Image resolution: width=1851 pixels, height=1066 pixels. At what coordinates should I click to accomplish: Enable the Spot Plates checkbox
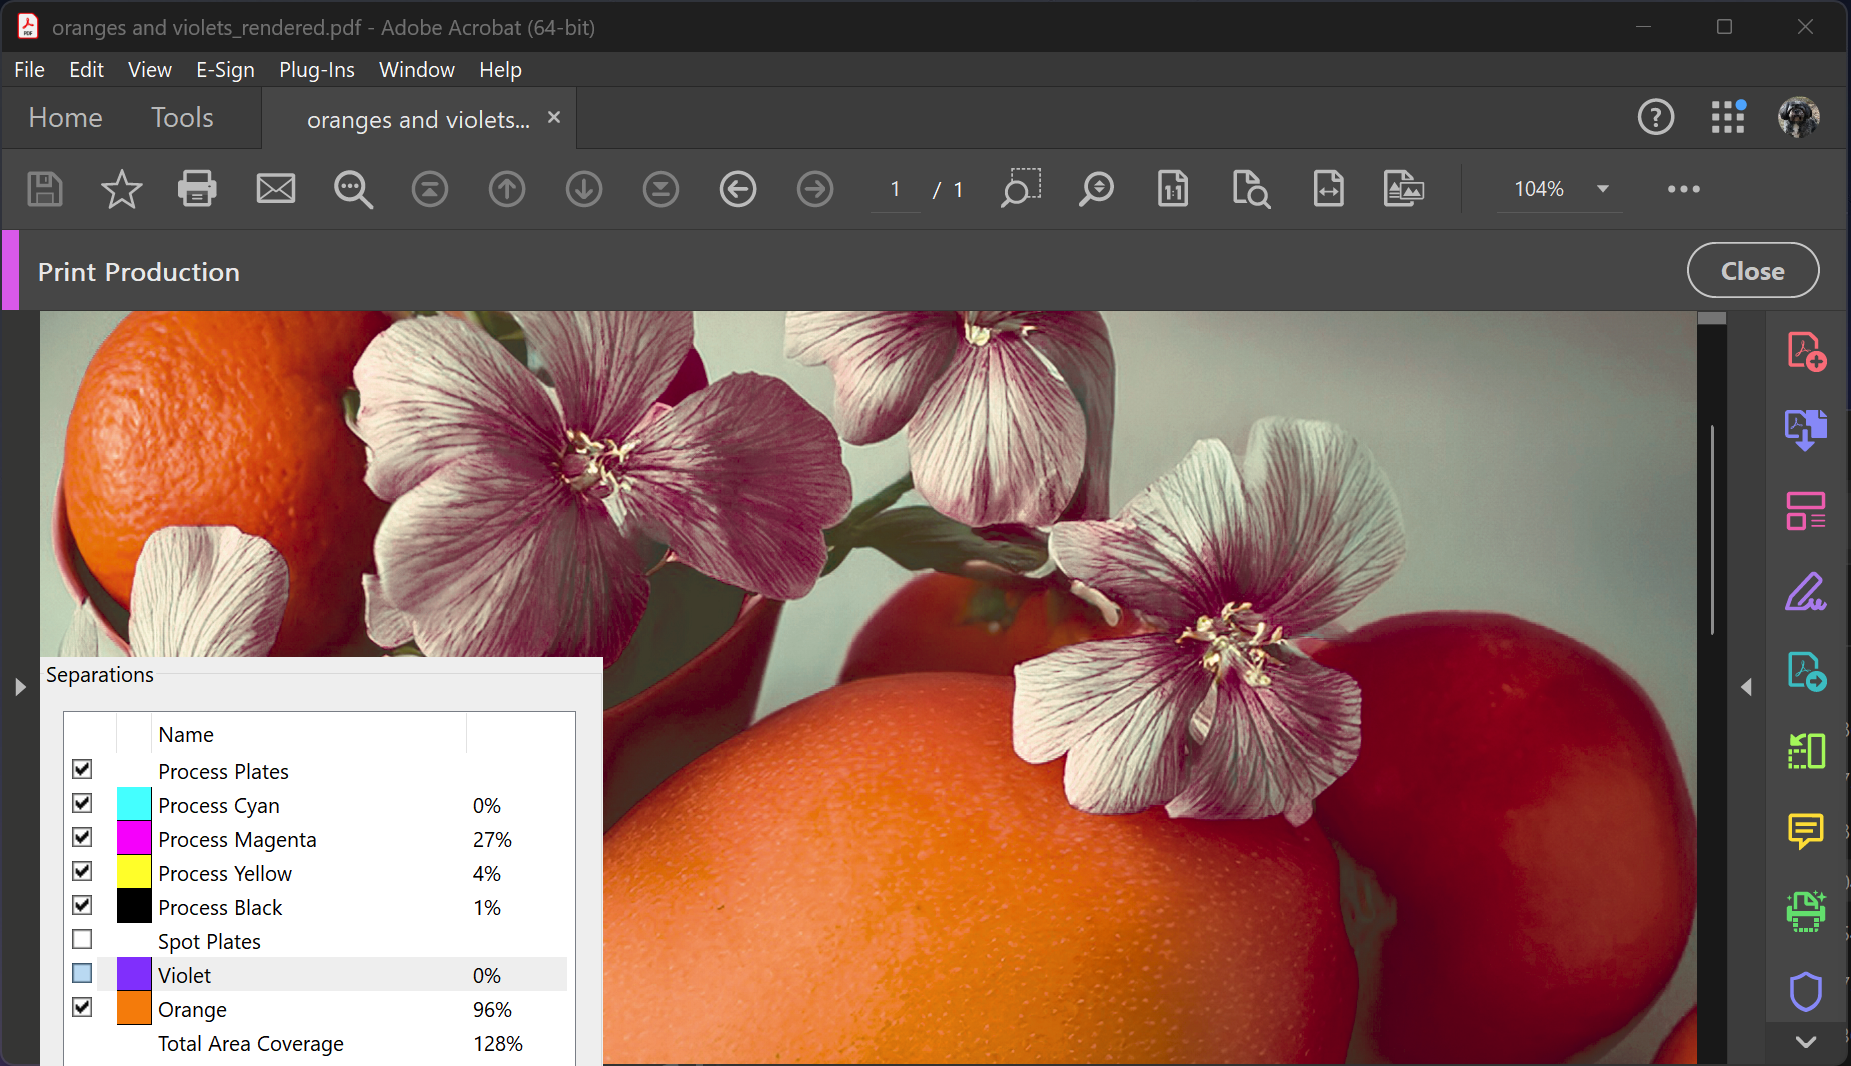[83, 939]
